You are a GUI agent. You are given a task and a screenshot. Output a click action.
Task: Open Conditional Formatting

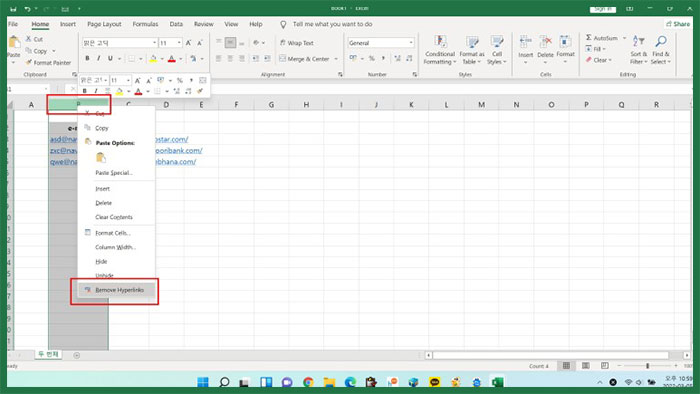coord(440,50)
